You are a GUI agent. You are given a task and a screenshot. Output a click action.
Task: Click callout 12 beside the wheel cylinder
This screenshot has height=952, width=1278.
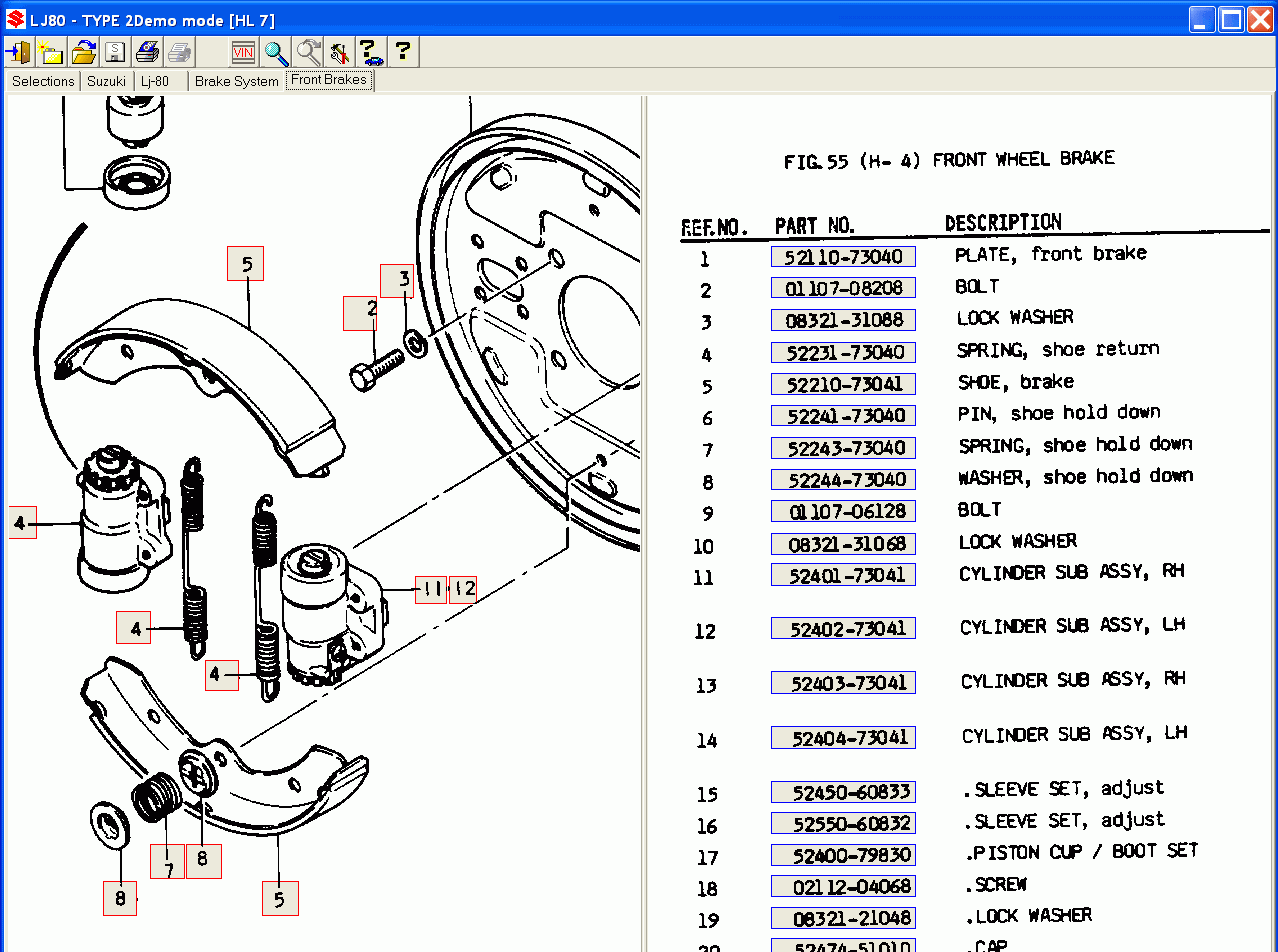463,590
